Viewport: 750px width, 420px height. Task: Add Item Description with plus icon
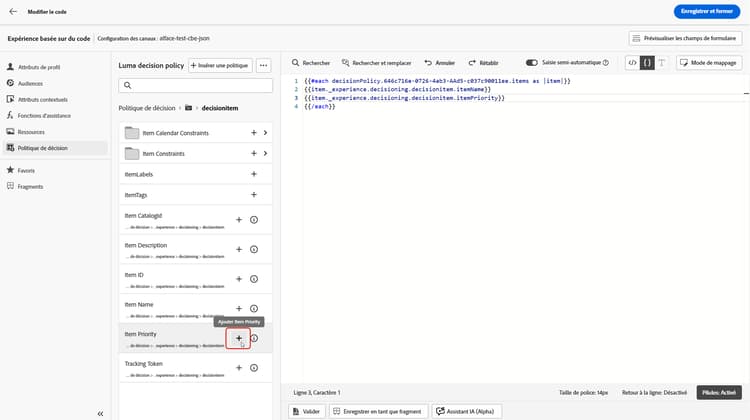239,249
